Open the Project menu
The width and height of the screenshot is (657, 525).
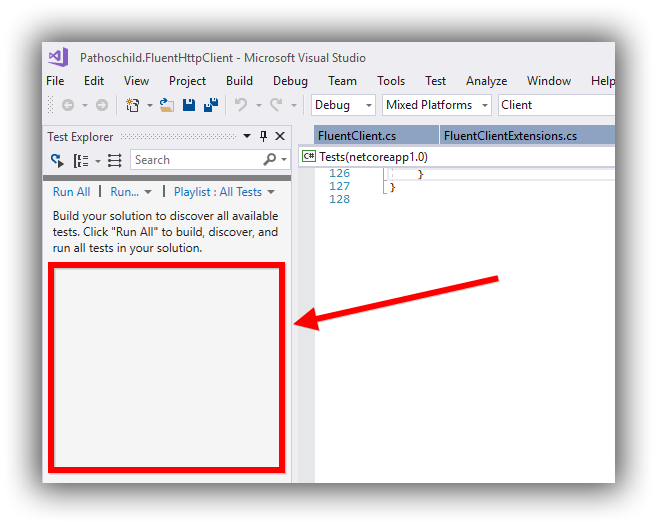[x=187, y=81]
